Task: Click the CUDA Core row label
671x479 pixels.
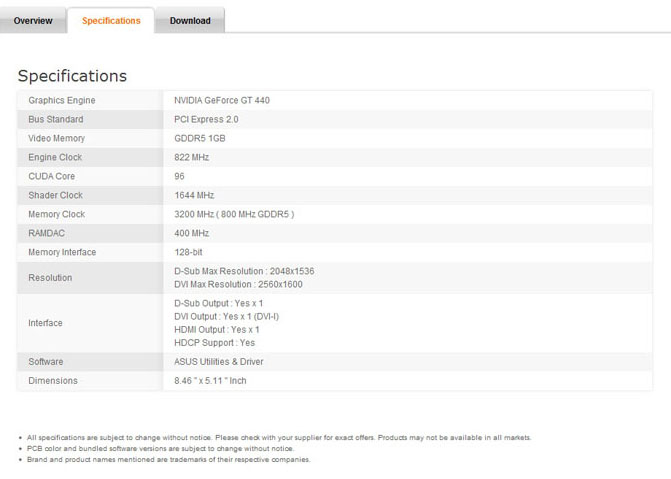Action: pyautogui.click(x=52, y=176)
